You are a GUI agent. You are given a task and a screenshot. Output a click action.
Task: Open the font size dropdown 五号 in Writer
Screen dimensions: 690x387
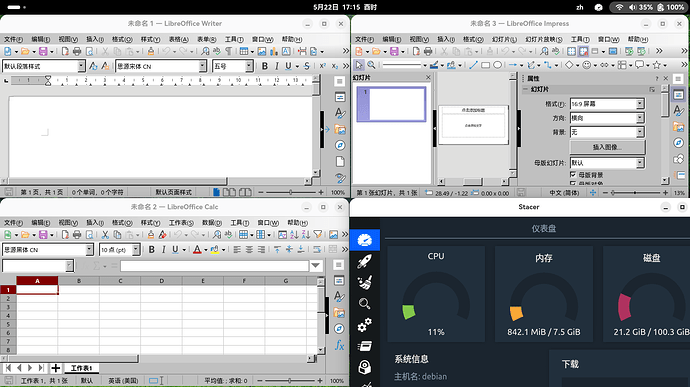coord(250,66)
